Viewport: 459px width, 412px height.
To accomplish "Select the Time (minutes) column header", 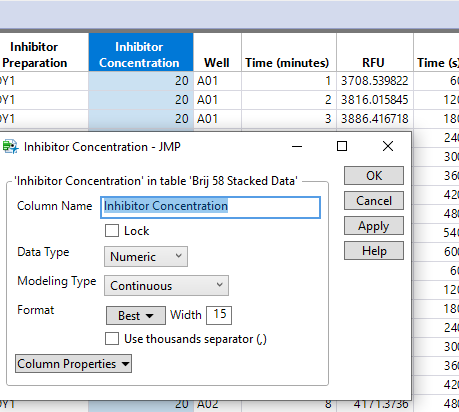I will click(289, 52).
